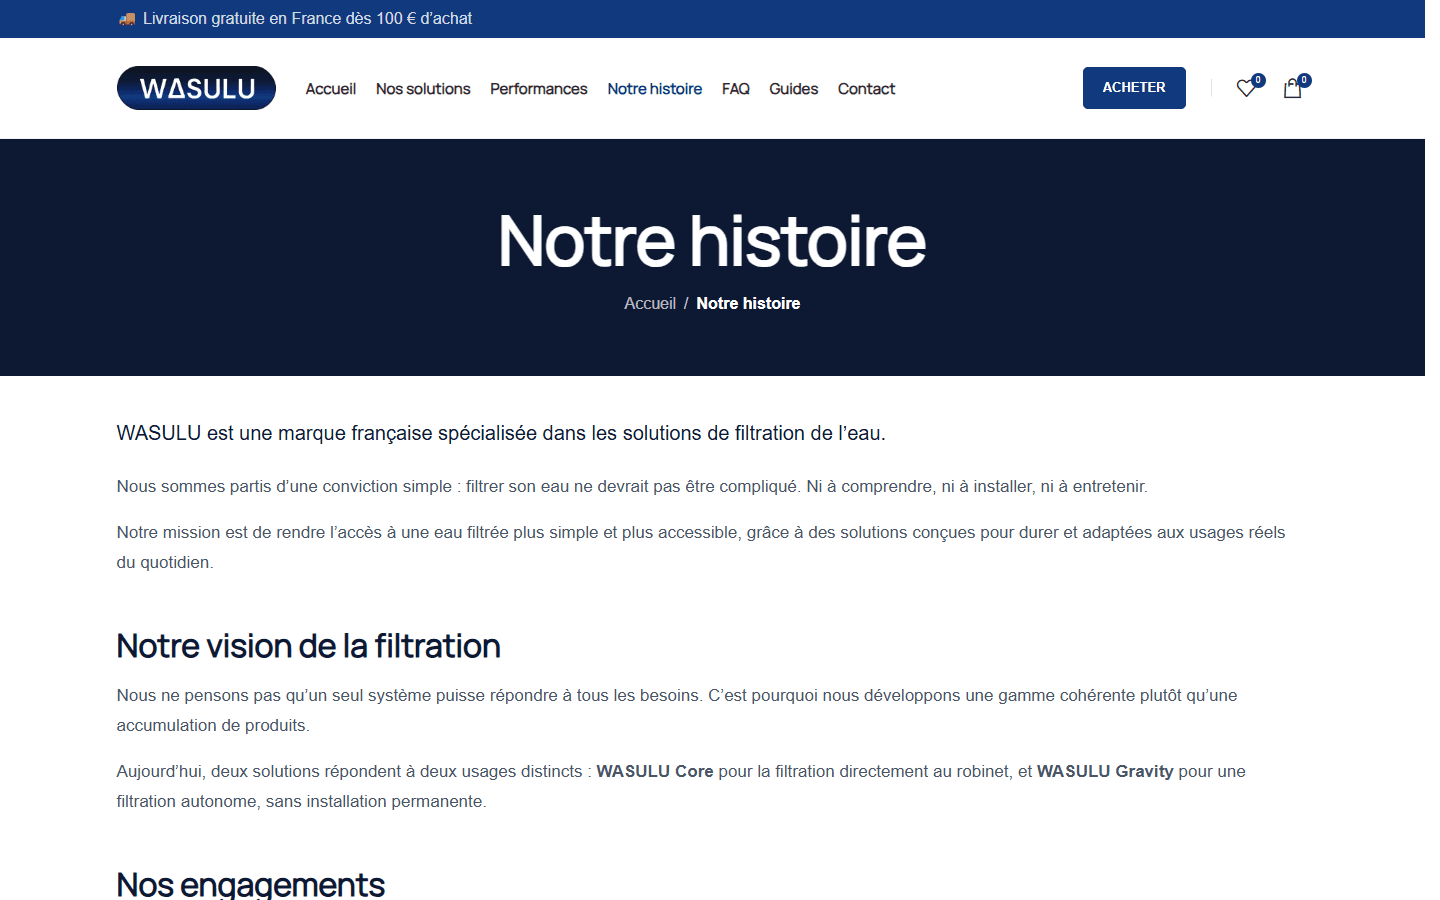Open the Guides menu item
This screenshot has height=900, width=1440.
click(x=794, y=89)
